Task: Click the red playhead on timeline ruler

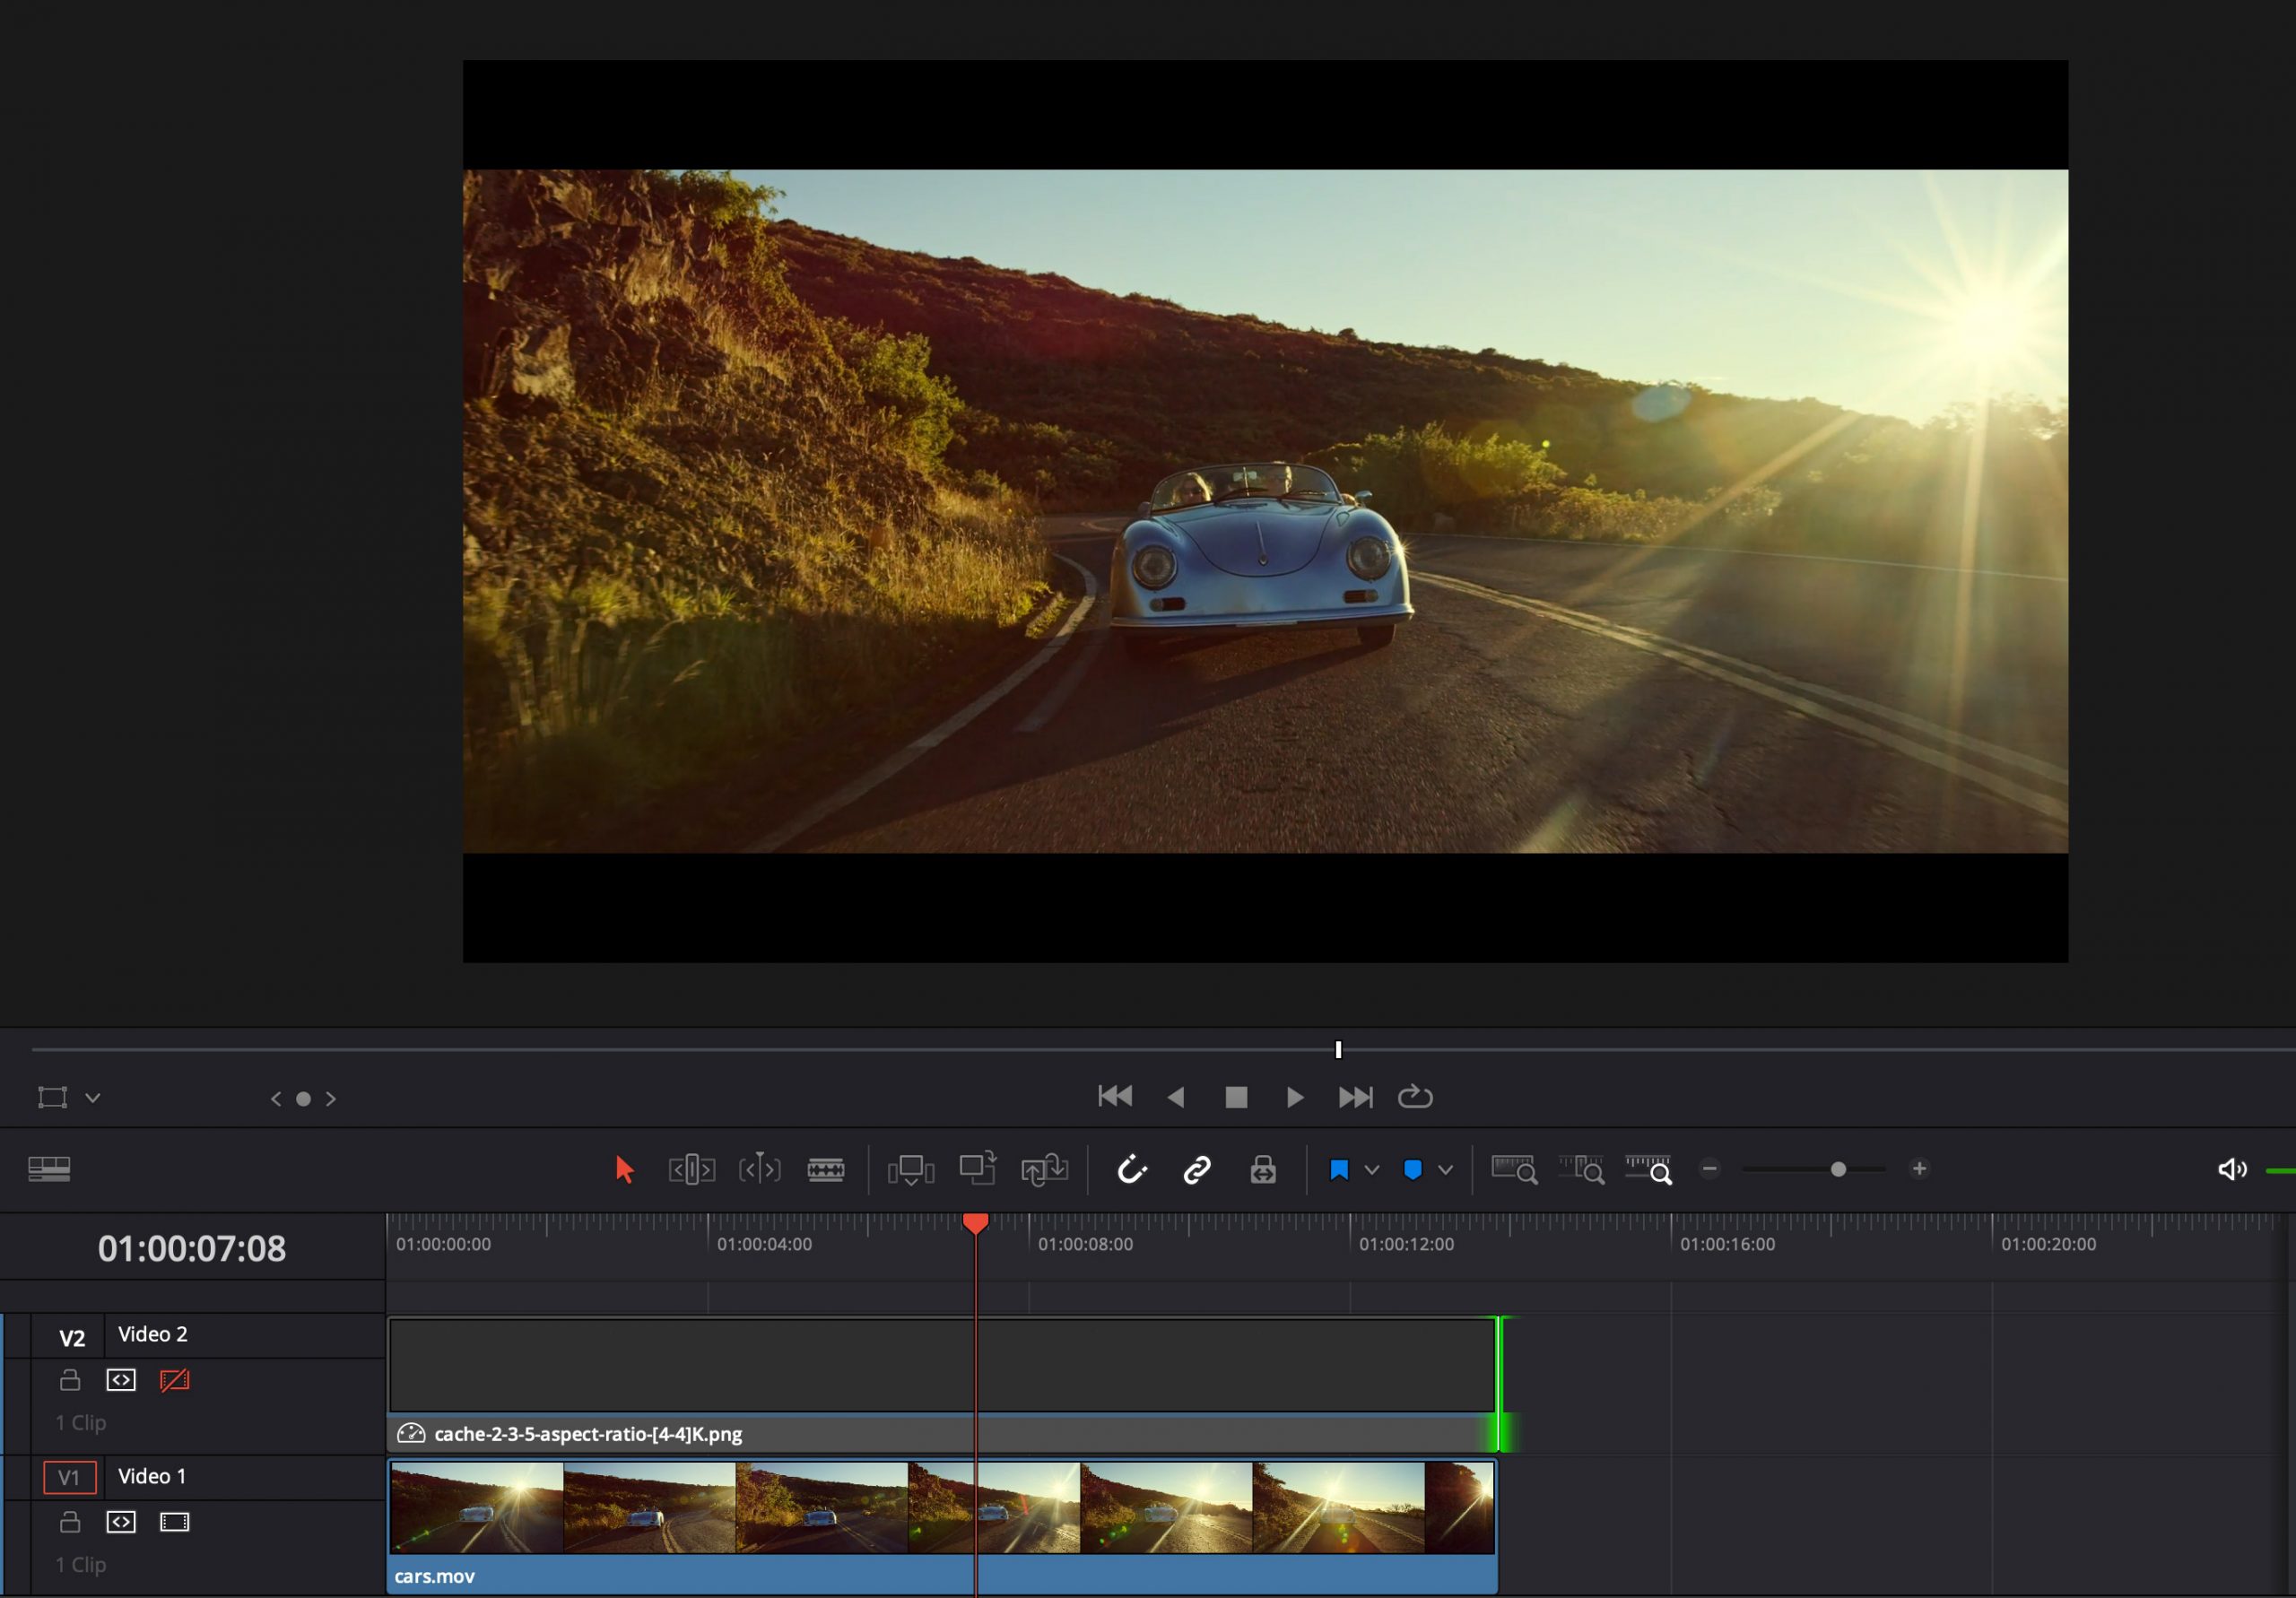Action: 975,1223
